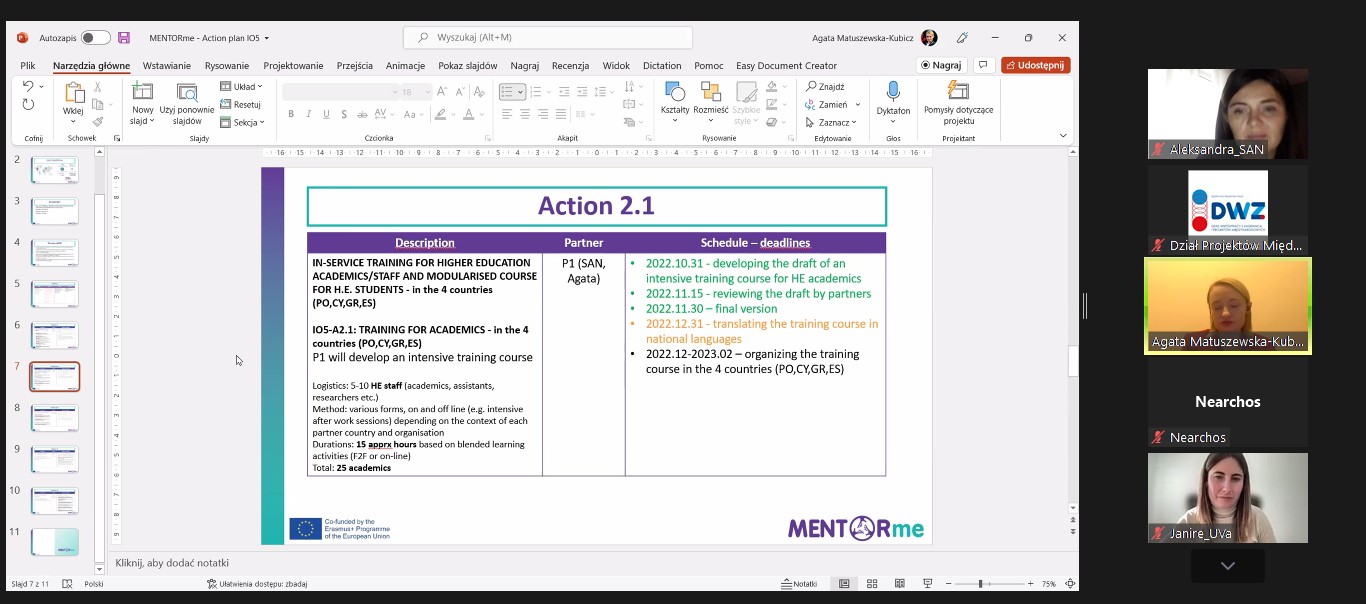Toggle Bold formatting
1366x604 pixels.
tap(291, 114)
